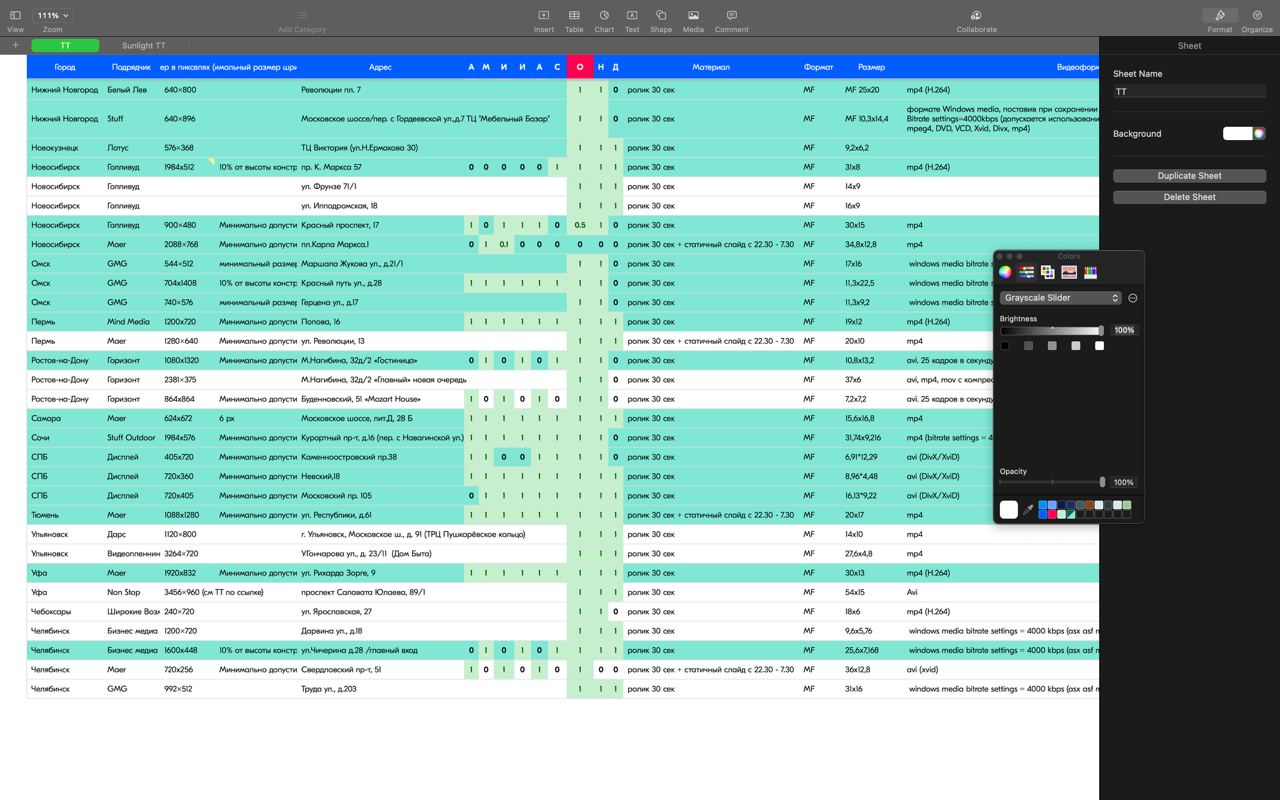Select the 'Белый Лев' contractor cell

tap(132, 90)
